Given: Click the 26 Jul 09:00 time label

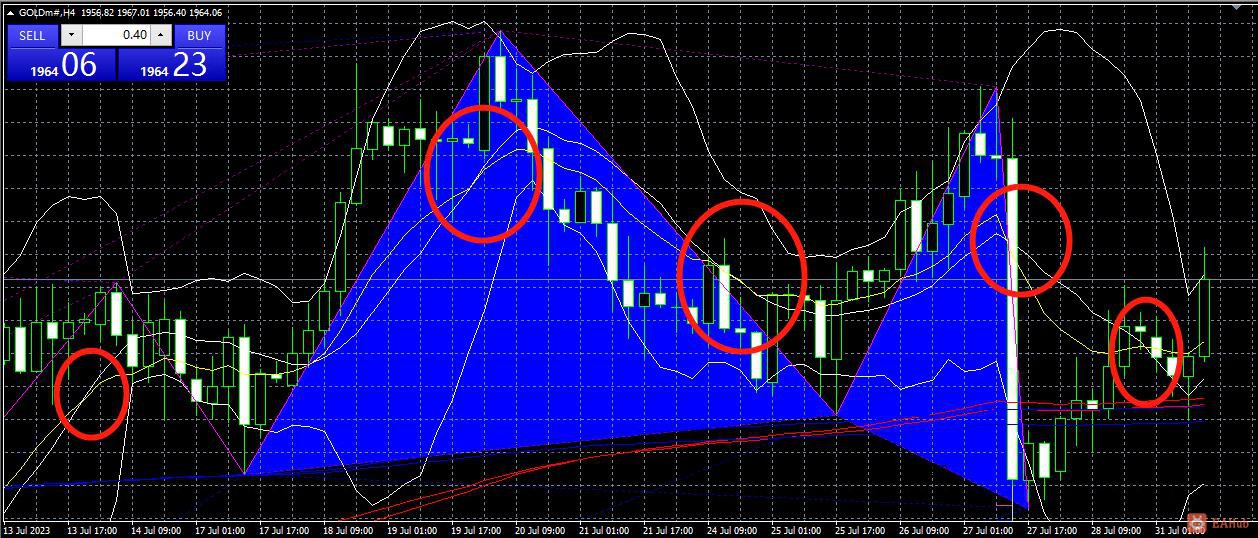Looking at the screenshot, I should pyautogui.click(x=924, y=531).
